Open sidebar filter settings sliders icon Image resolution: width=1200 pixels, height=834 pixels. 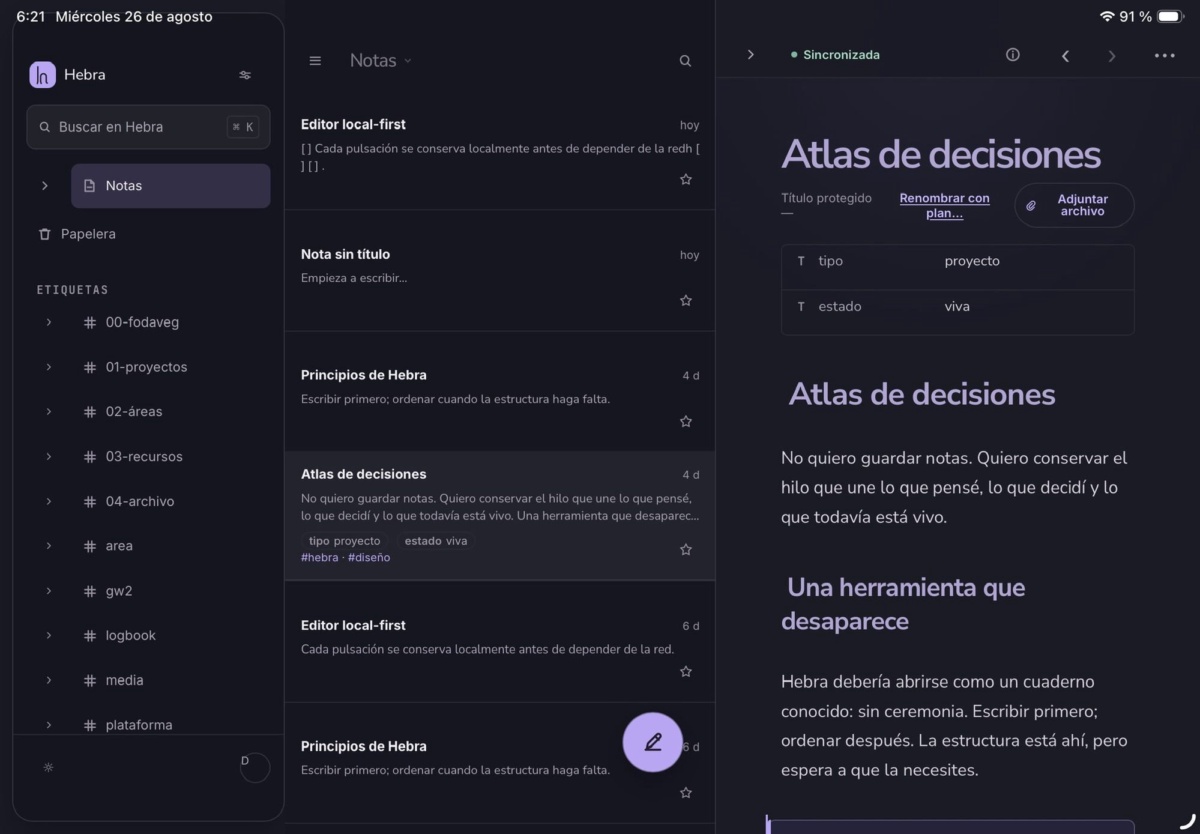(x=245, y=75)
